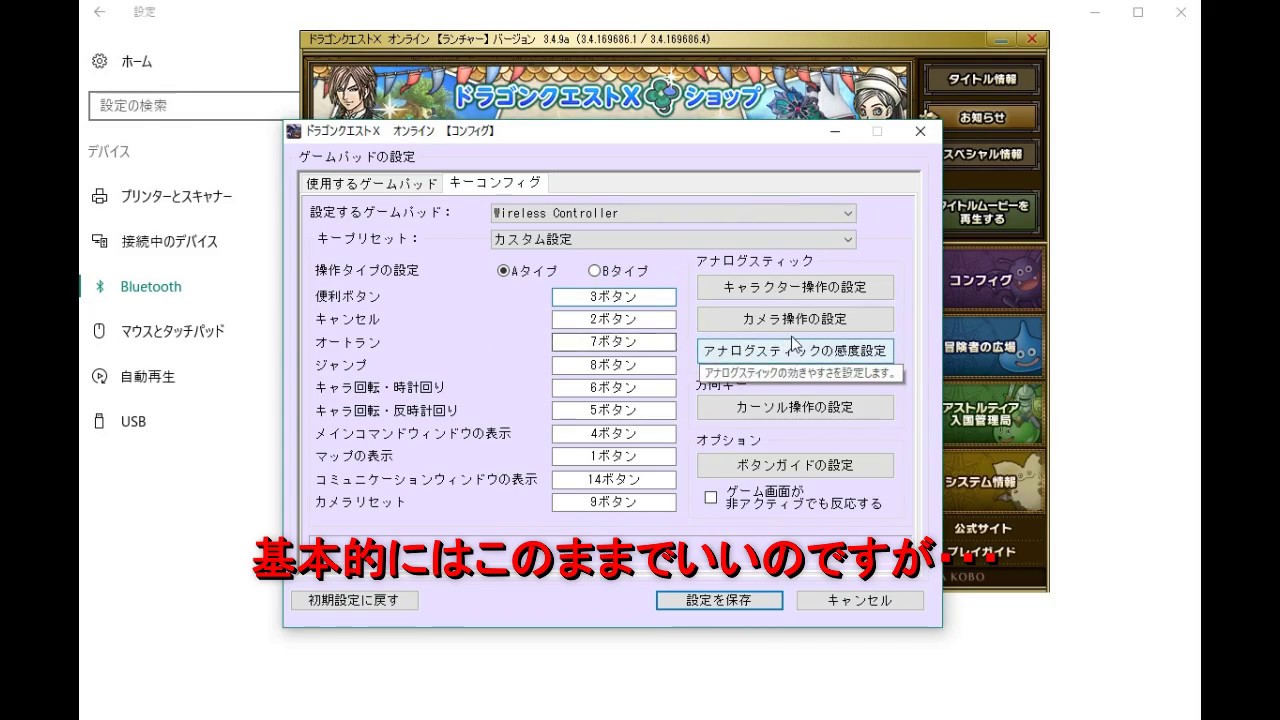Click the AutoPlay icon in sidebar
1280x720 pixels.
click(100, 377)
